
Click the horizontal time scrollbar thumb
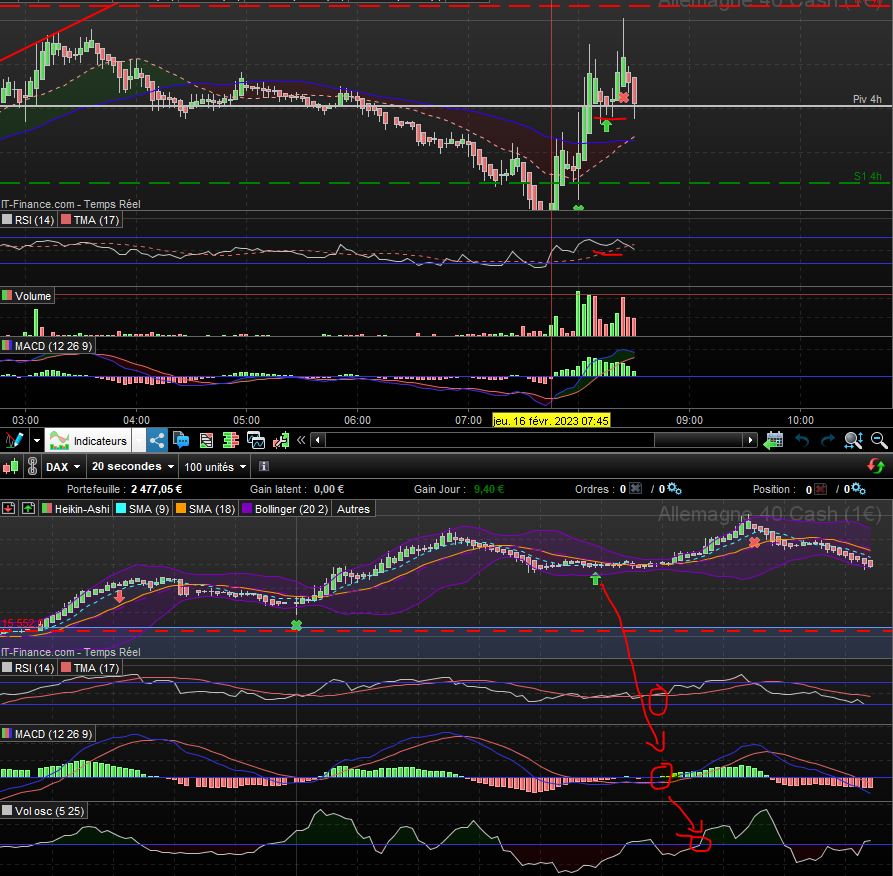(x=699, y=440)
